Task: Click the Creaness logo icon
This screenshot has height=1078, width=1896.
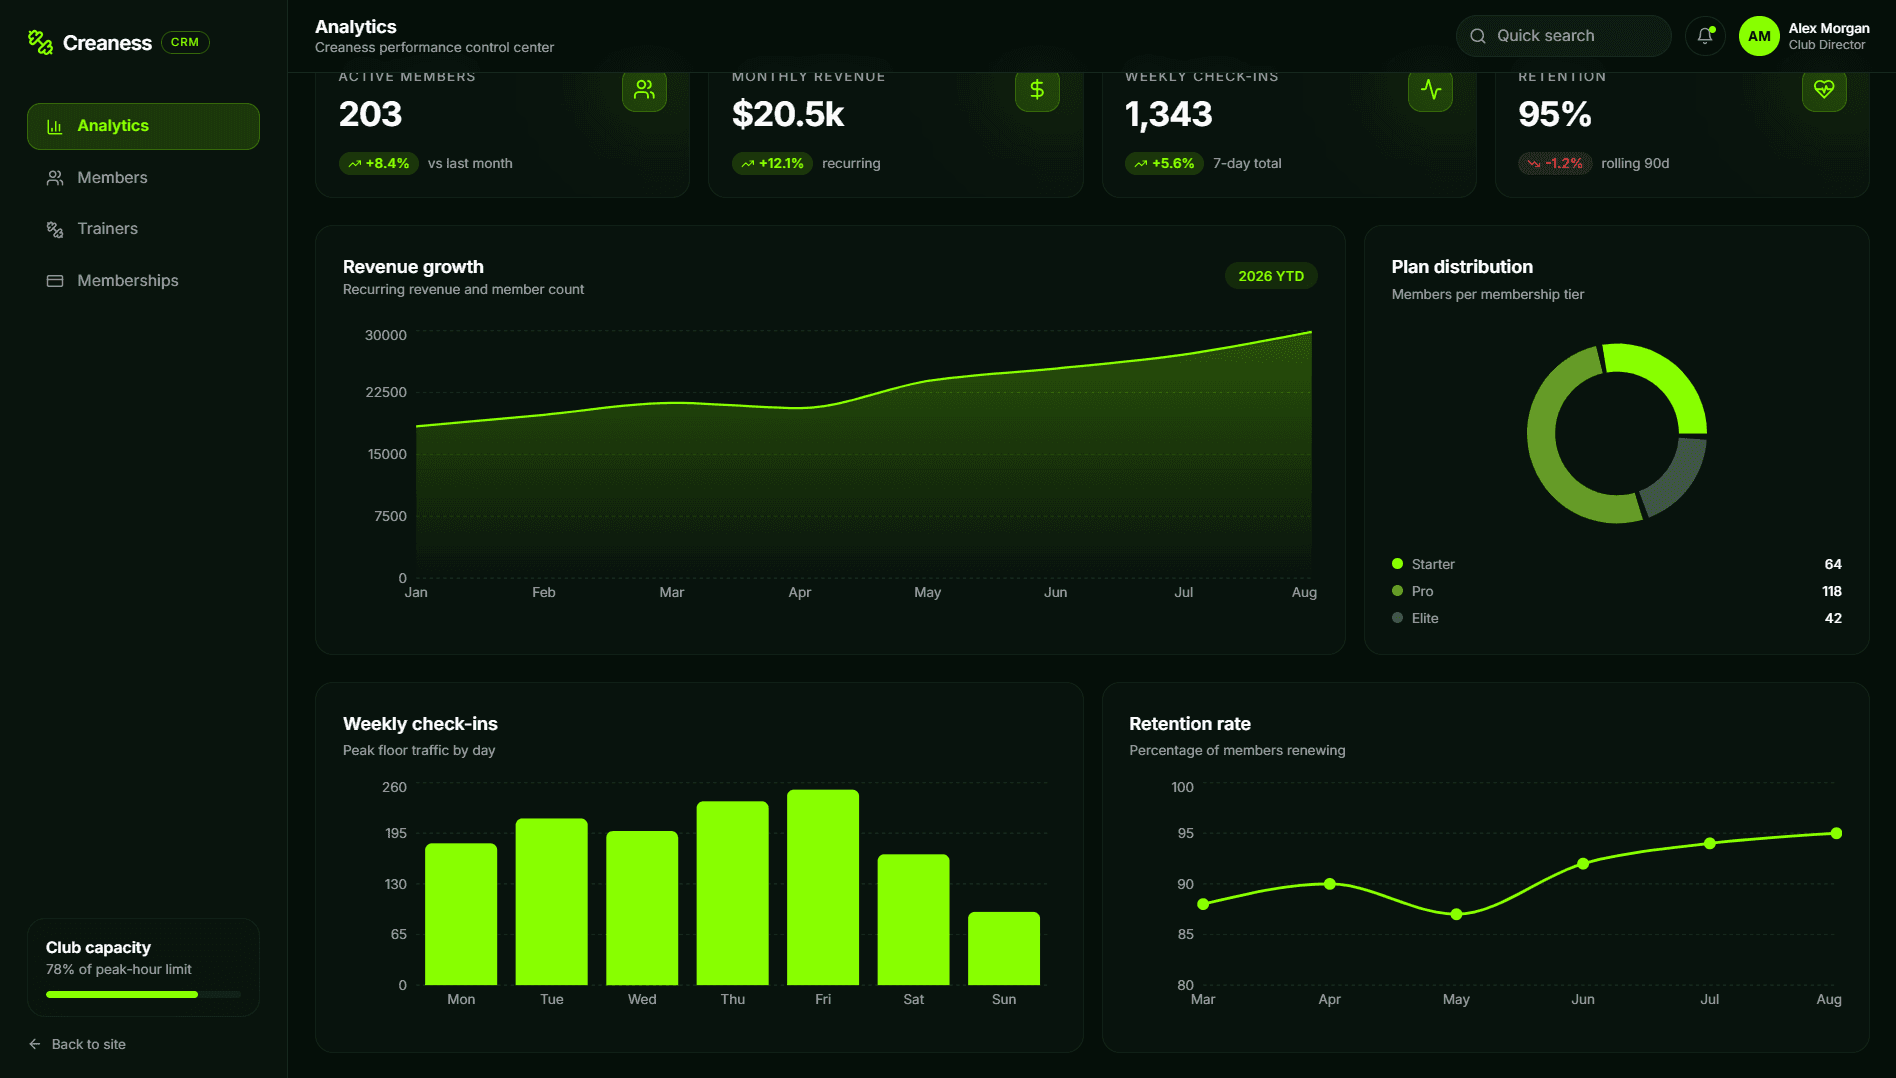Action: click(x=40, y=42)
